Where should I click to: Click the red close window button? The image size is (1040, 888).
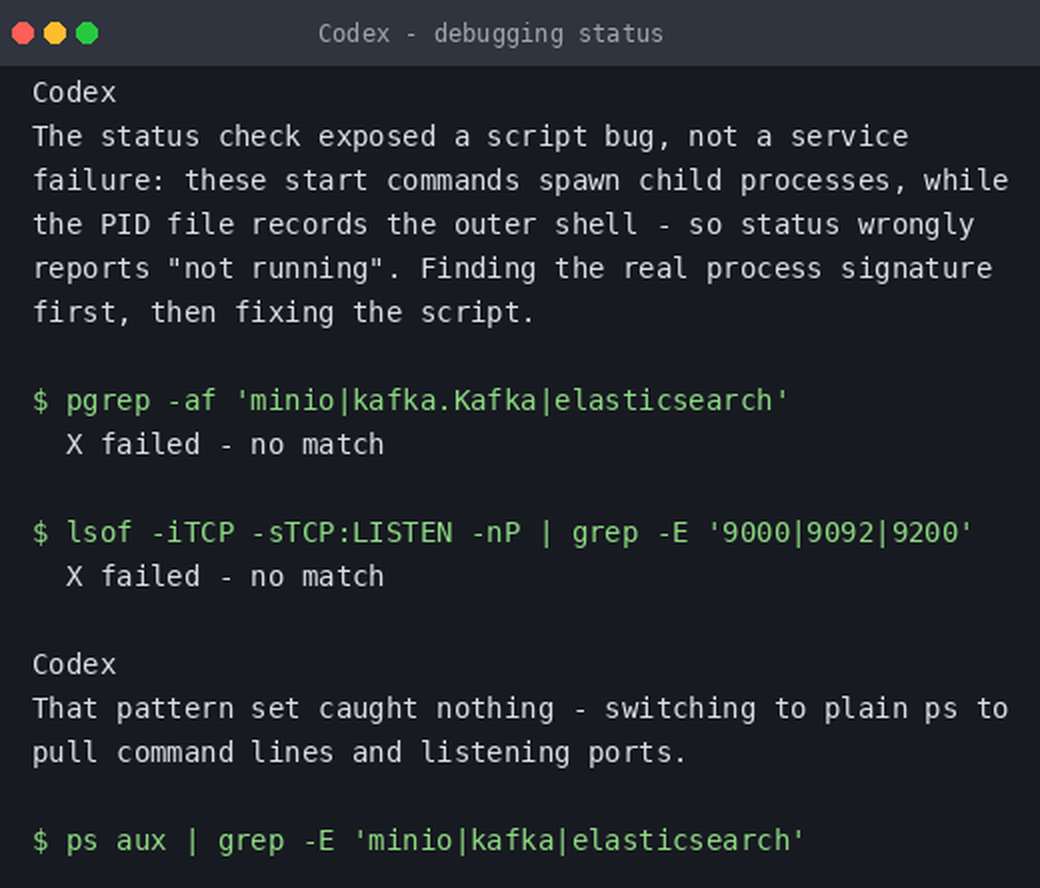click(x=23, y=33)
